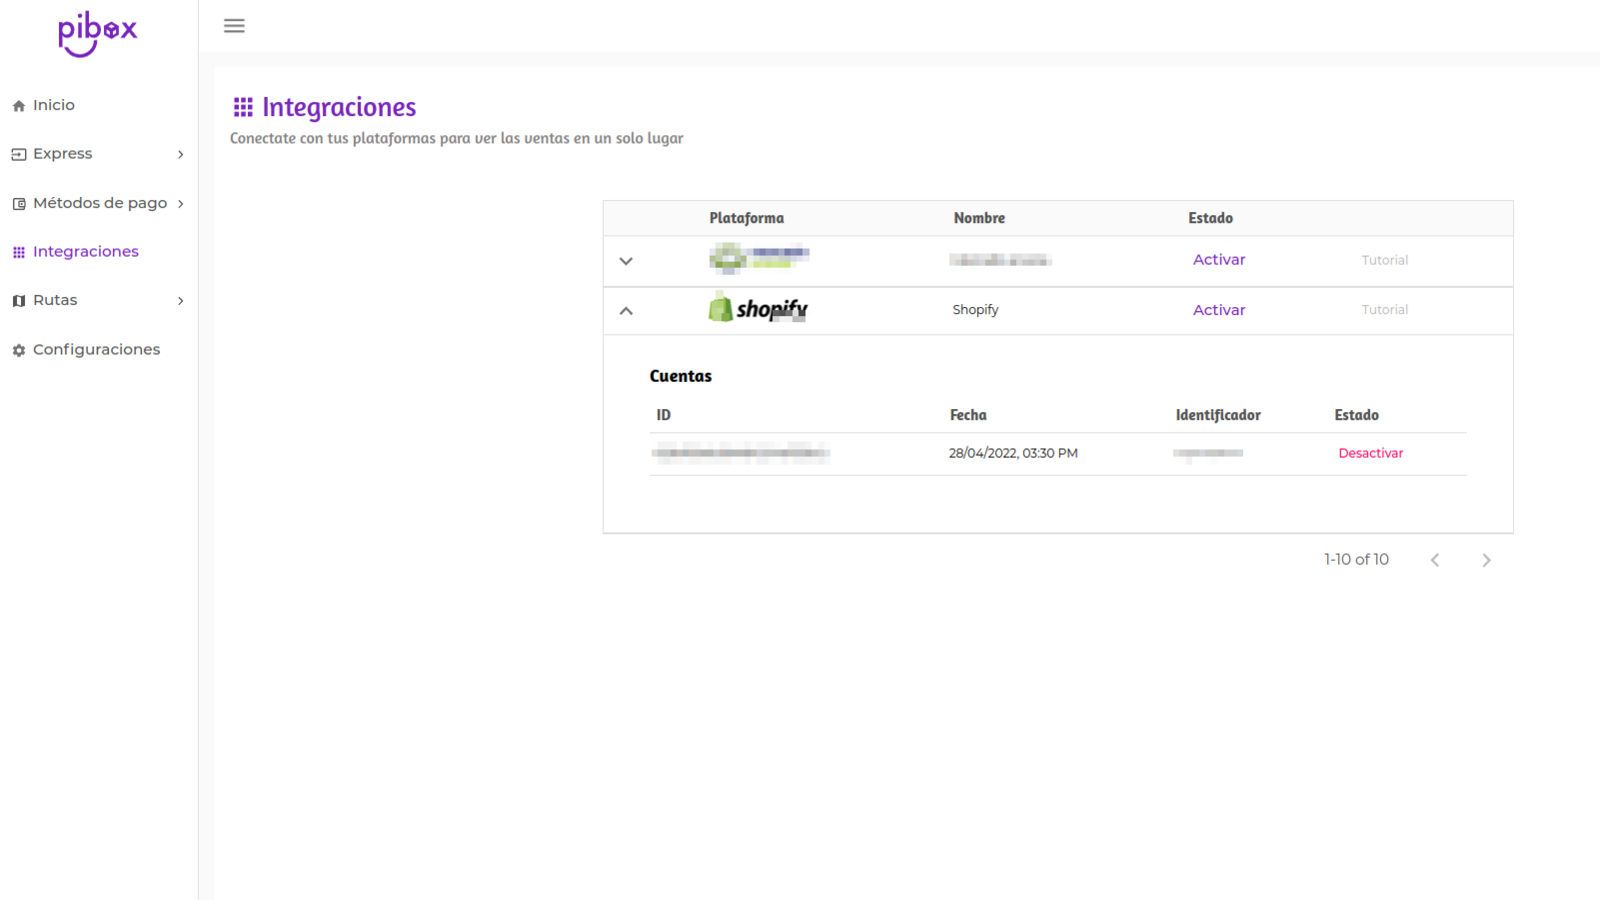
Task: Click the Shopify logo in table
Action: pyautogui.click(x=758, y=309)
